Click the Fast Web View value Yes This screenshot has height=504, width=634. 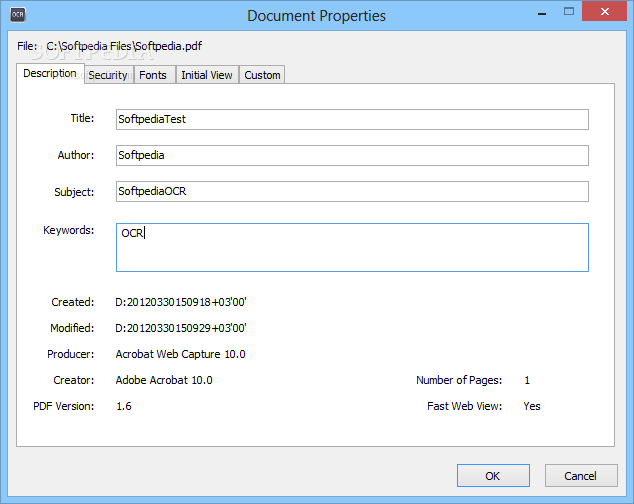click(x=532, y=406)
